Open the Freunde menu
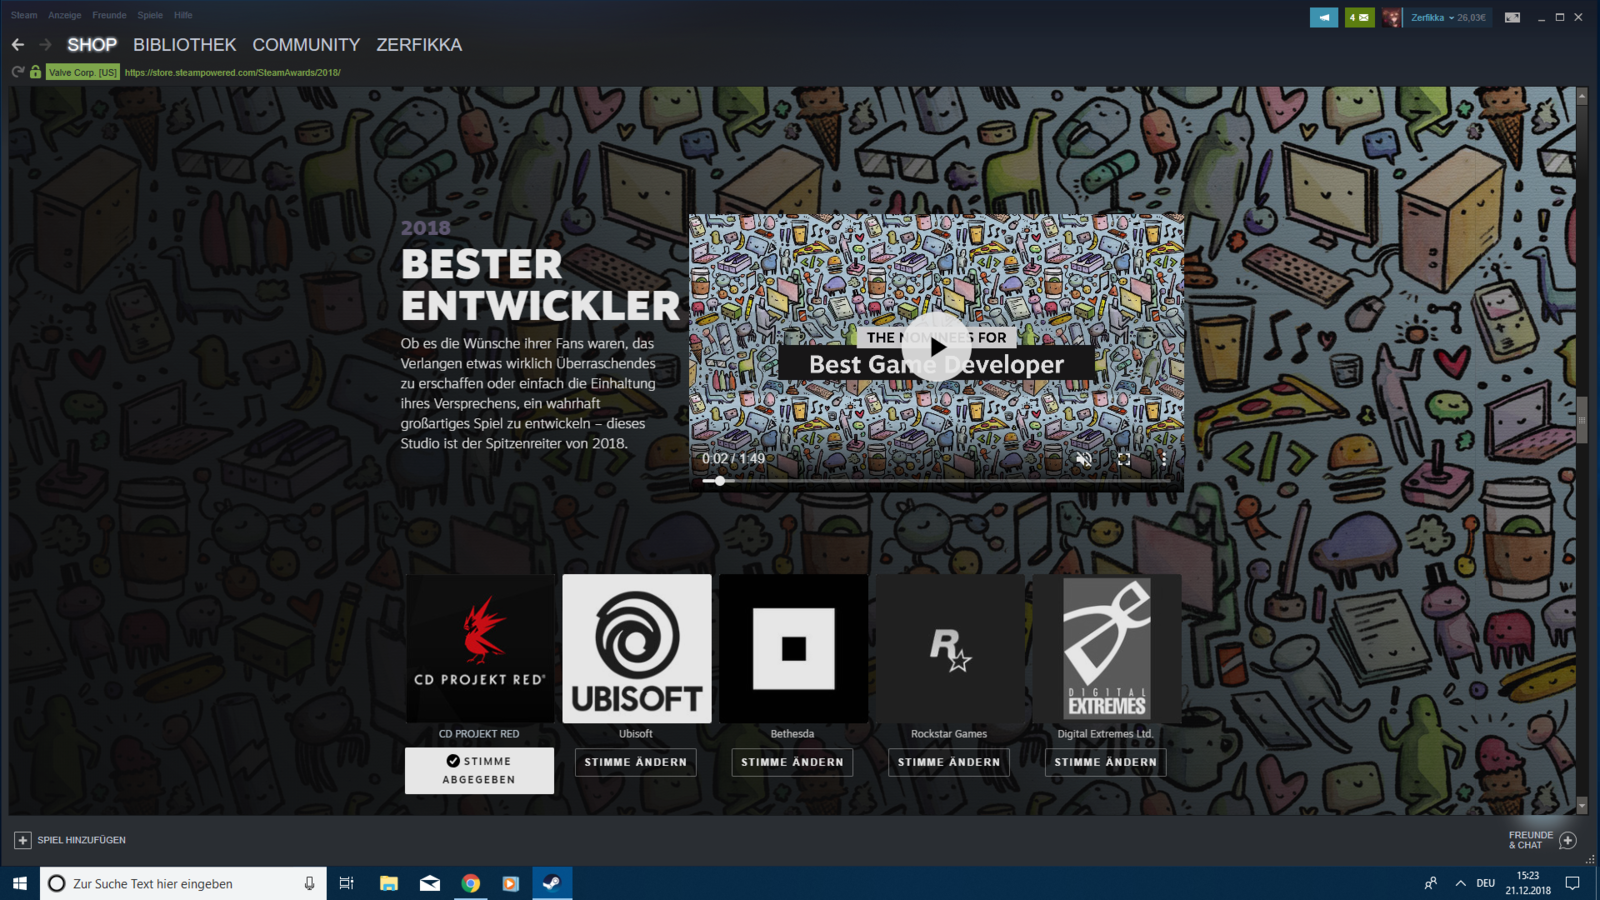The height and width of the screenshot is (900, 1600). (109, 15)
